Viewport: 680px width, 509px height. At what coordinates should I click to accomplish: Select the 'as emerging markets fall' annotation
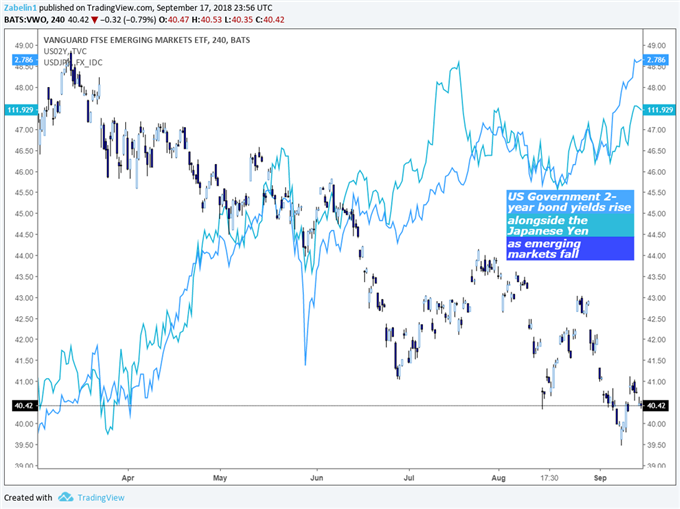point(570,248)
